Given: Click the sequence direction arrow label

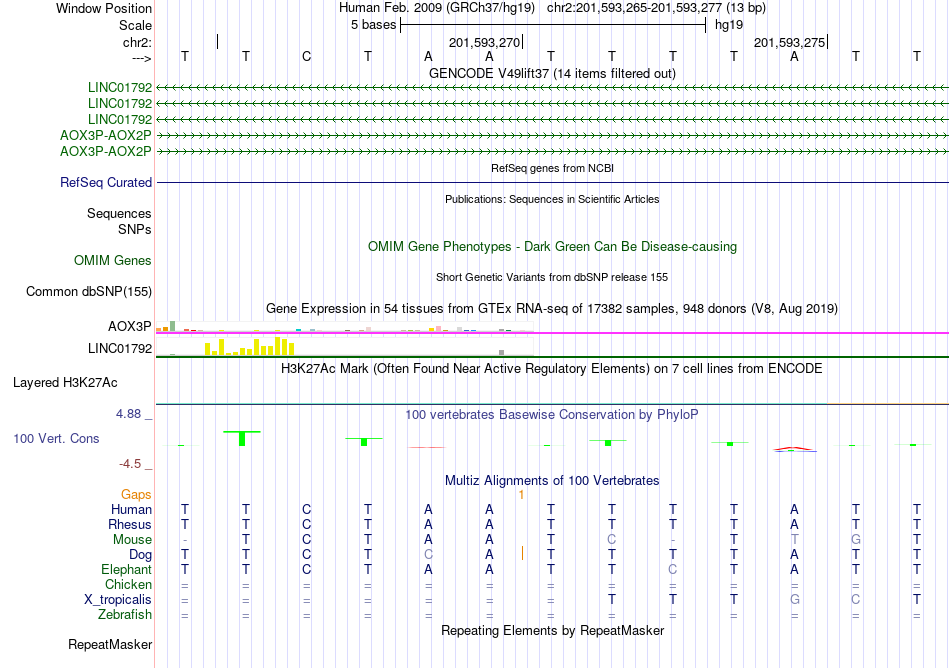Looking at the screenshot, I should click(141, 58).
